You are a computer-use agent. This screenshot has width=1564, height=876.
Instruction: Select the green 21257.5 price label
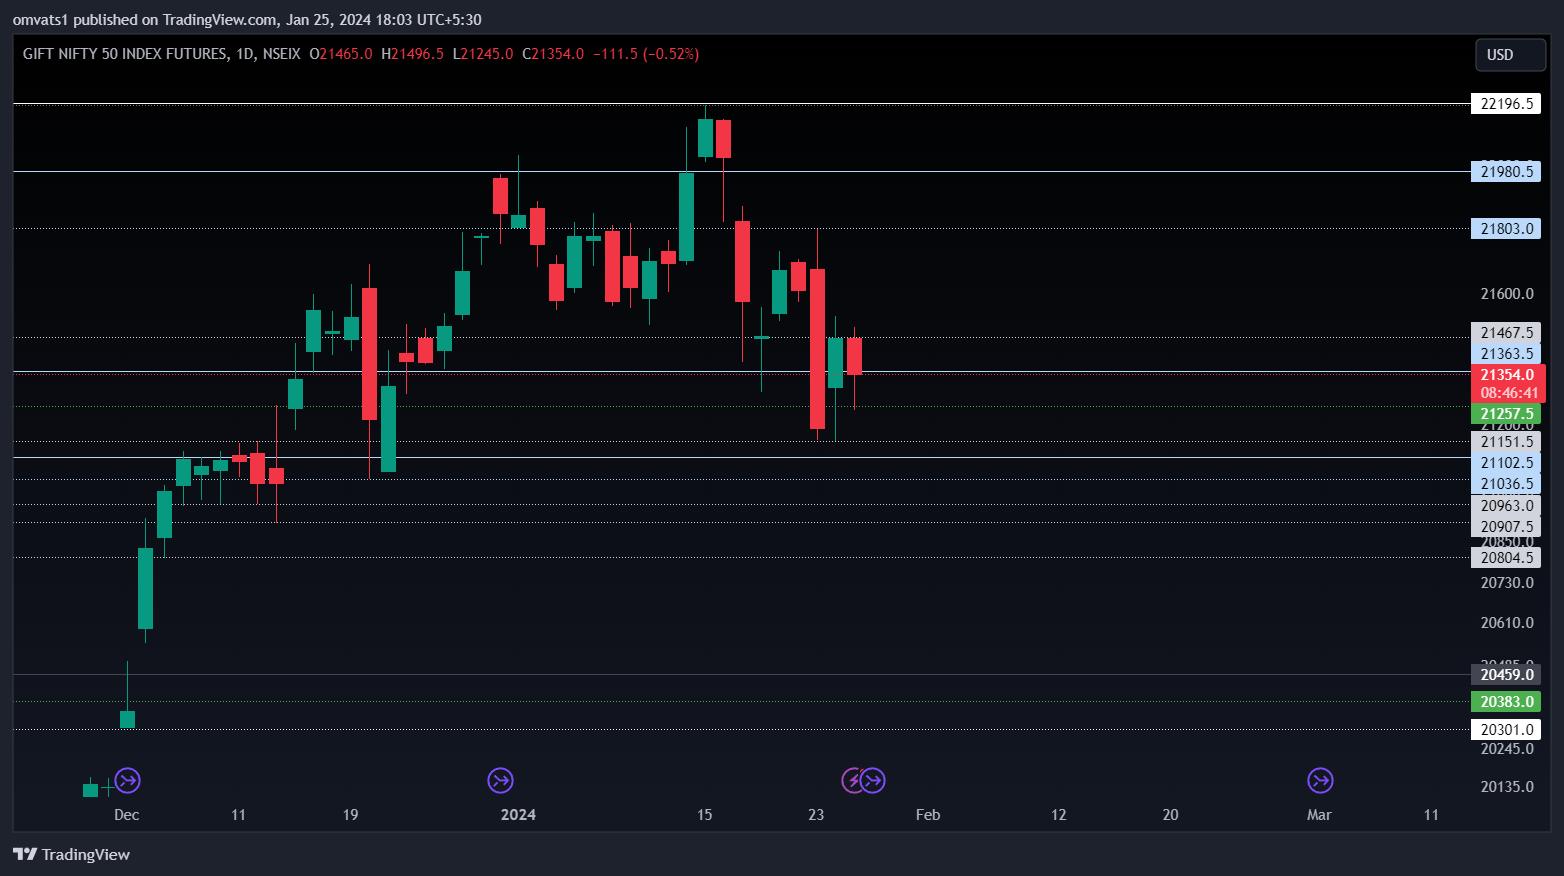click(1506, 414)
